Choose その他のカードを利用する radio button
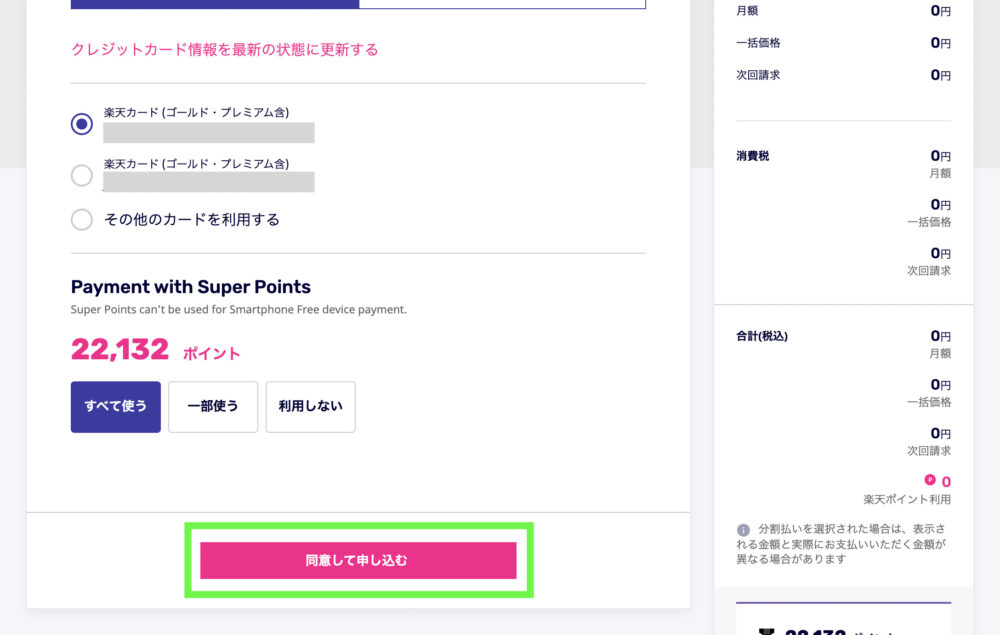Viewport: 1000px width, 635px height. pyautogui.click(x=82, y=219)
